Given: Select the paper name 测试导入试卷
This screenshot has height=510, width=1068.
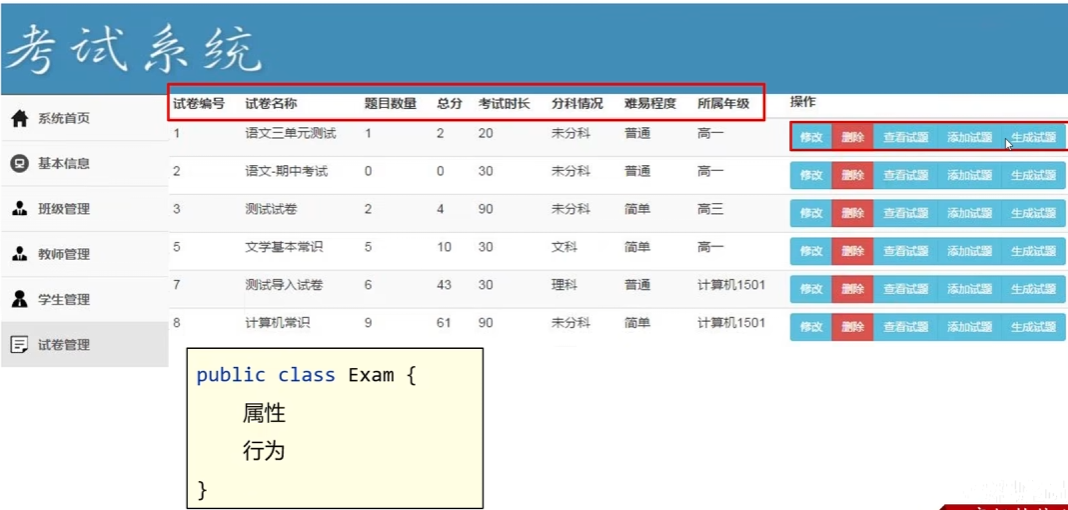Looking at the screenshot, I should click(x=284, y=285).
